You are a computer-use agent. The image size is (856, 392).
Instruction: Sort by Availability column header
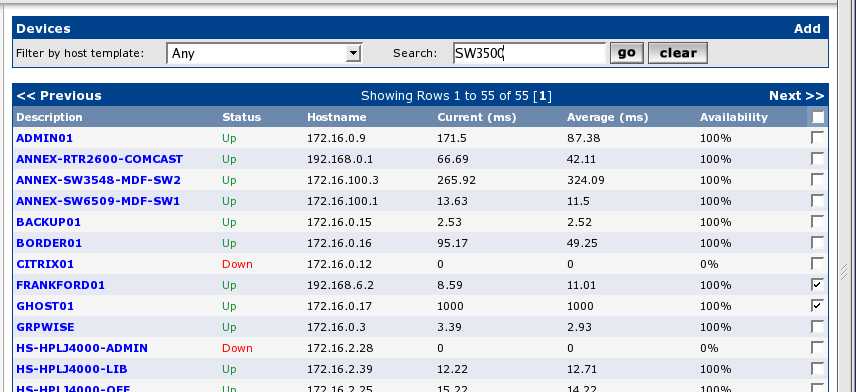733,117
